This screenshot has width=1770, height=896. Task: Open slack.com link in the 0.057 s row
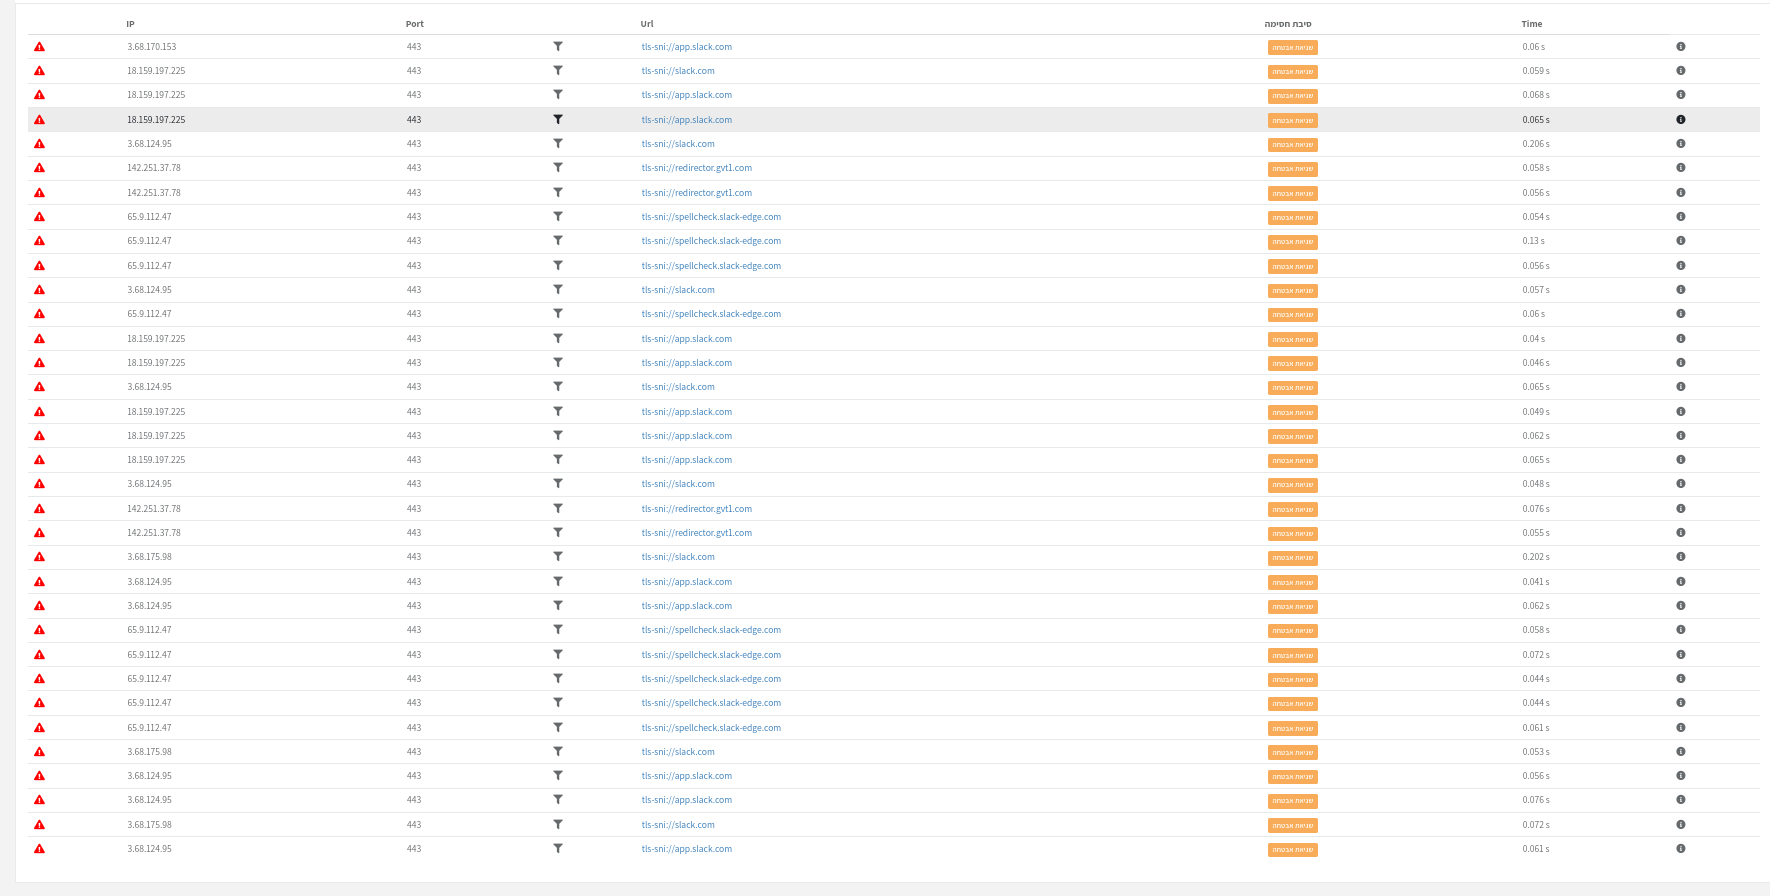point(678,290)
